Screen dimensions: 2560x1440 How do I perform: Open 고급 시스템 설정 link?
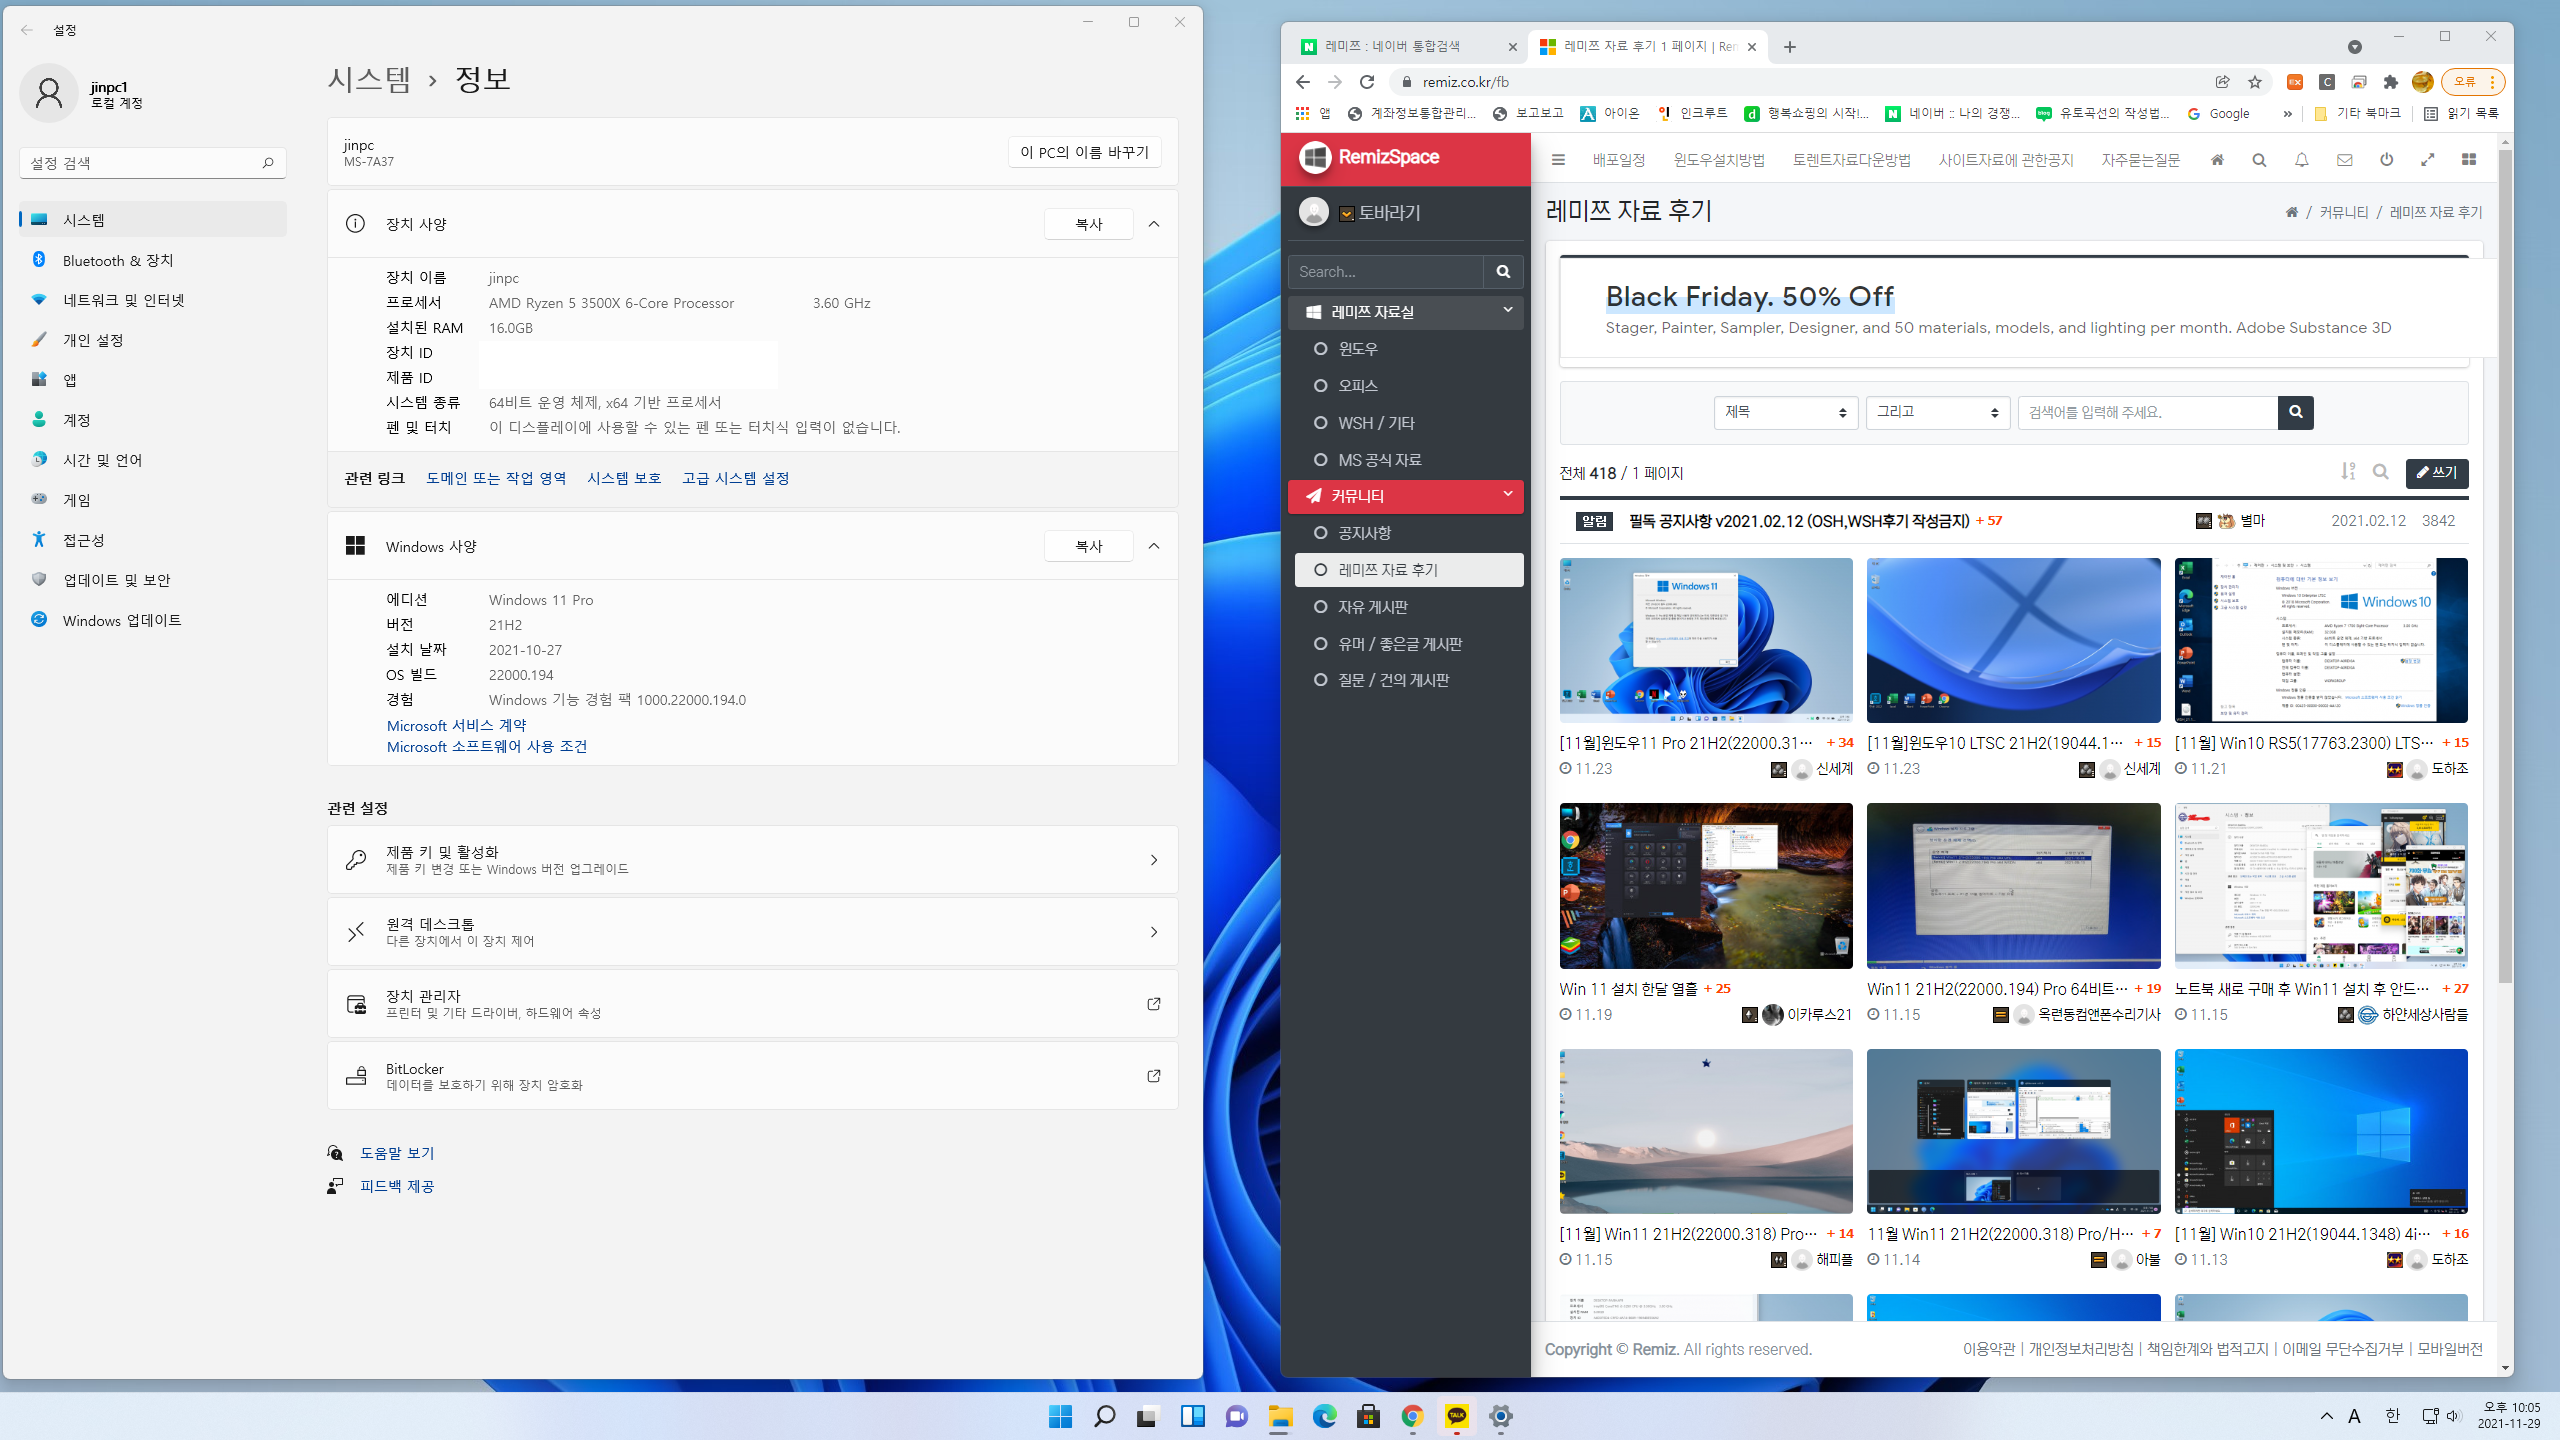point(735,478)
